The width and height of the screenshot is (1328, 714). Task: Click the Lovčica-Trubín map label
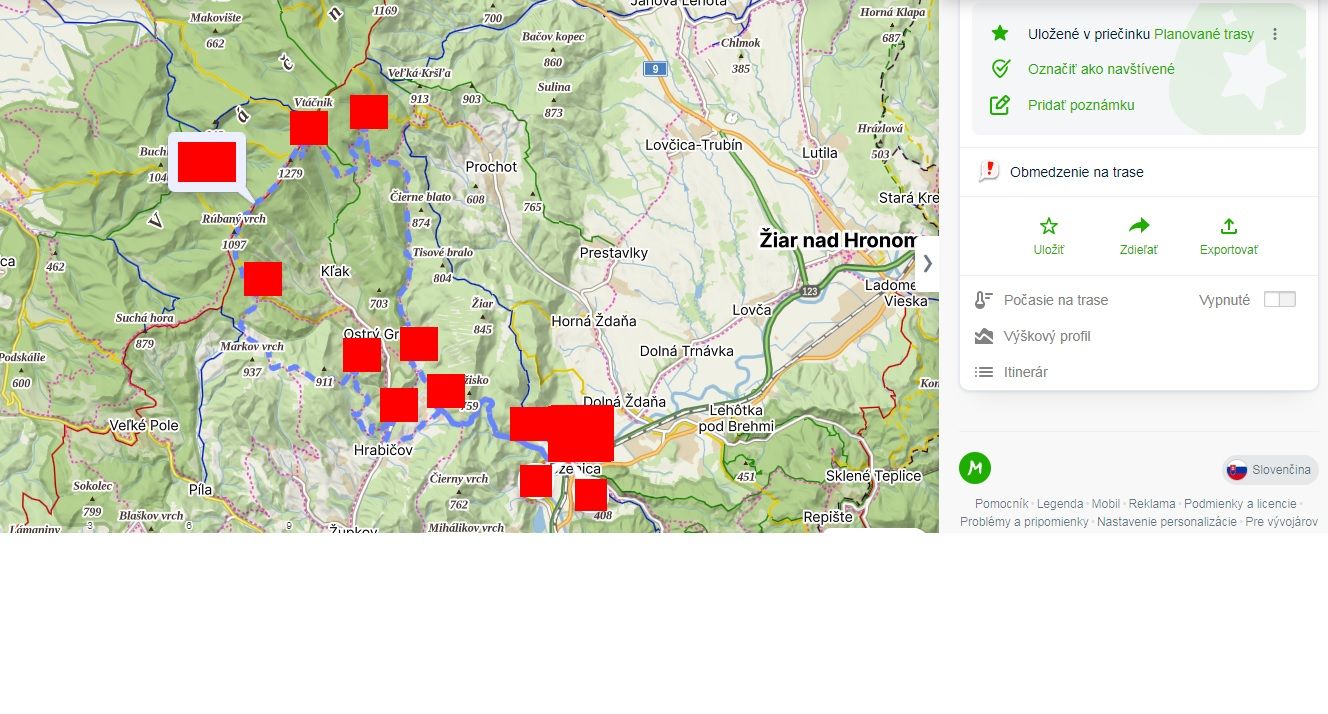pyautogui.click(x=694, y=145)
